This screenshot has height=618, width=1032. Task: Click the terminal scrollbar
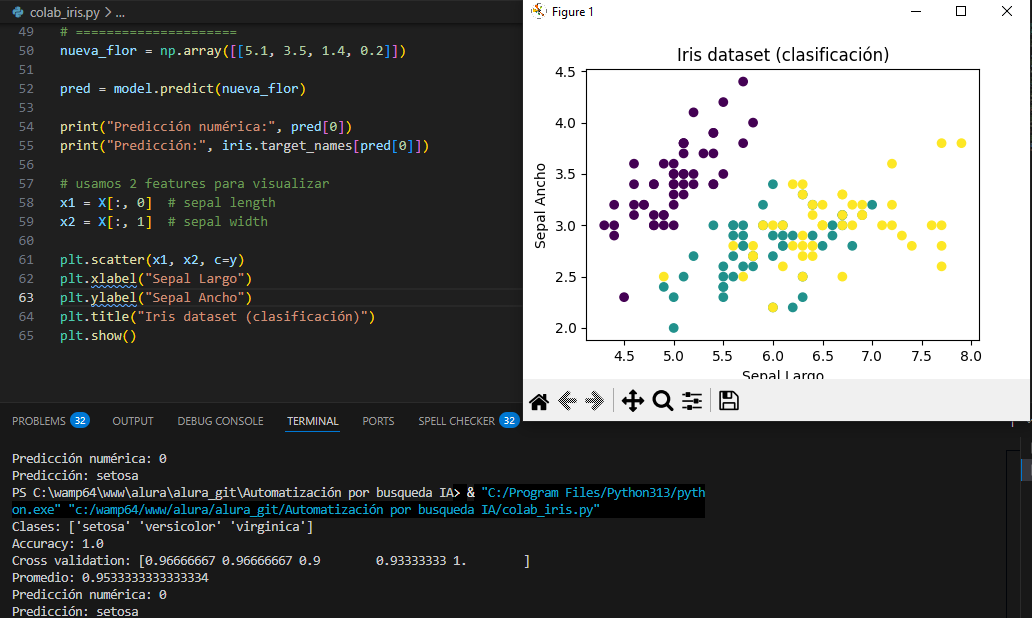tap(1012, 533)
